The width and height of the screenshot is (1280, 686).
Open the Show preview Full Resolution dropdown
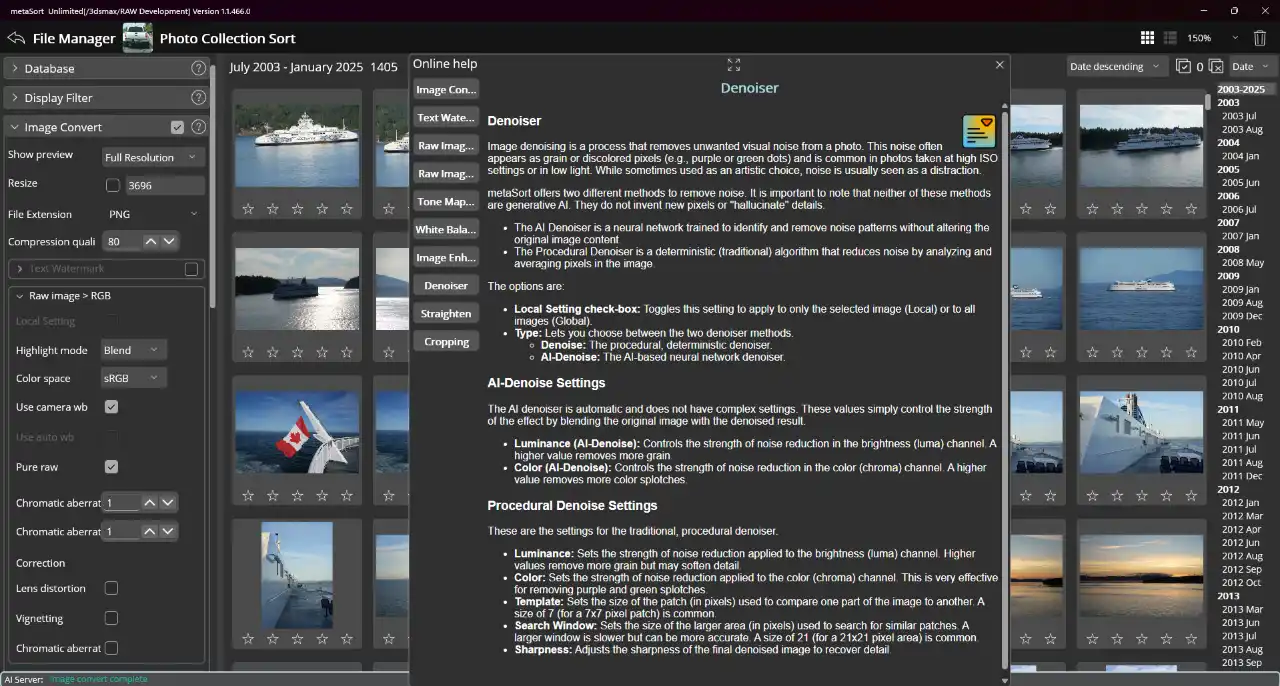coord(153,156)
